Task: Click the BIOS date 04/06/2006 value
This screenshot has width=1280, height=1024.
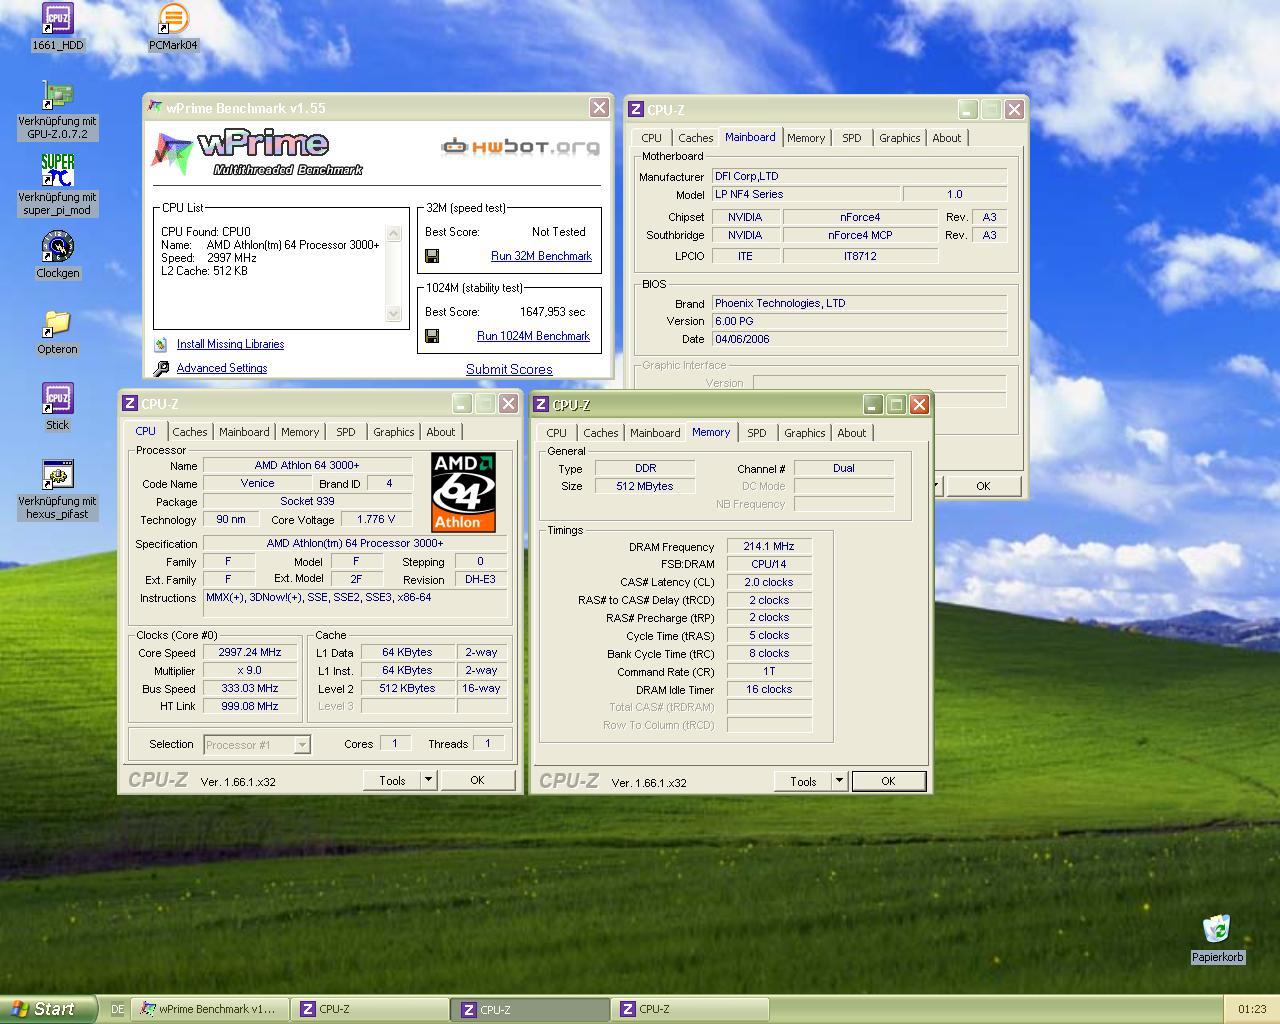Action: (x=858, y=339)
